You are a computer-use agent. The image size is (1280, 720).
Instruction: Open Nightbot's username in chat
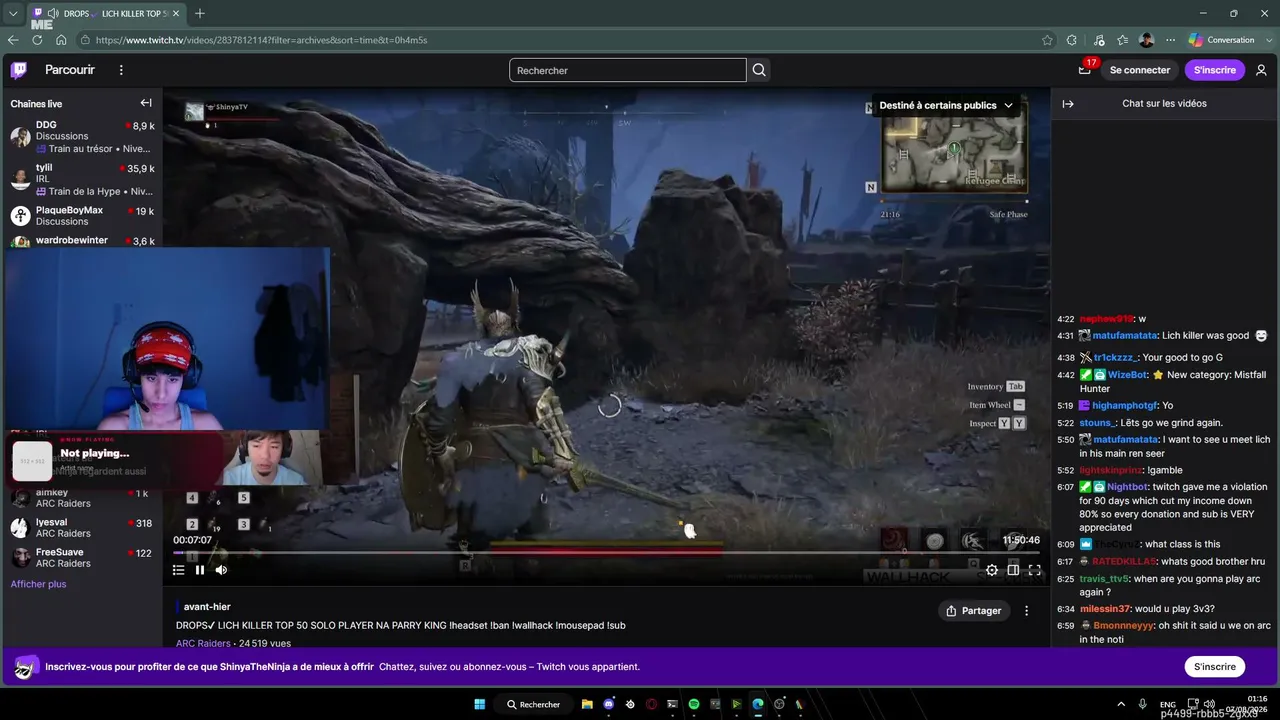point(1128,487)
